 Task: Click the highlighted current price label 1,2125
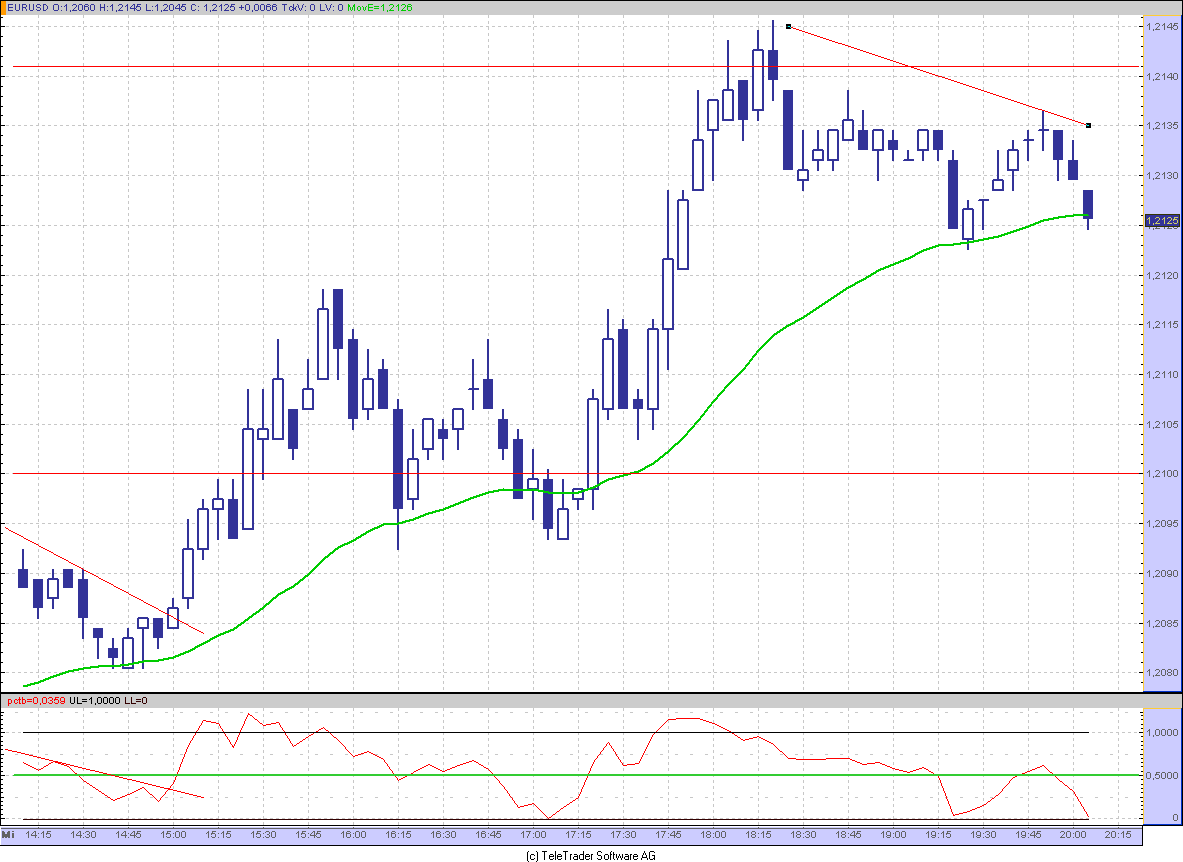1162,221
